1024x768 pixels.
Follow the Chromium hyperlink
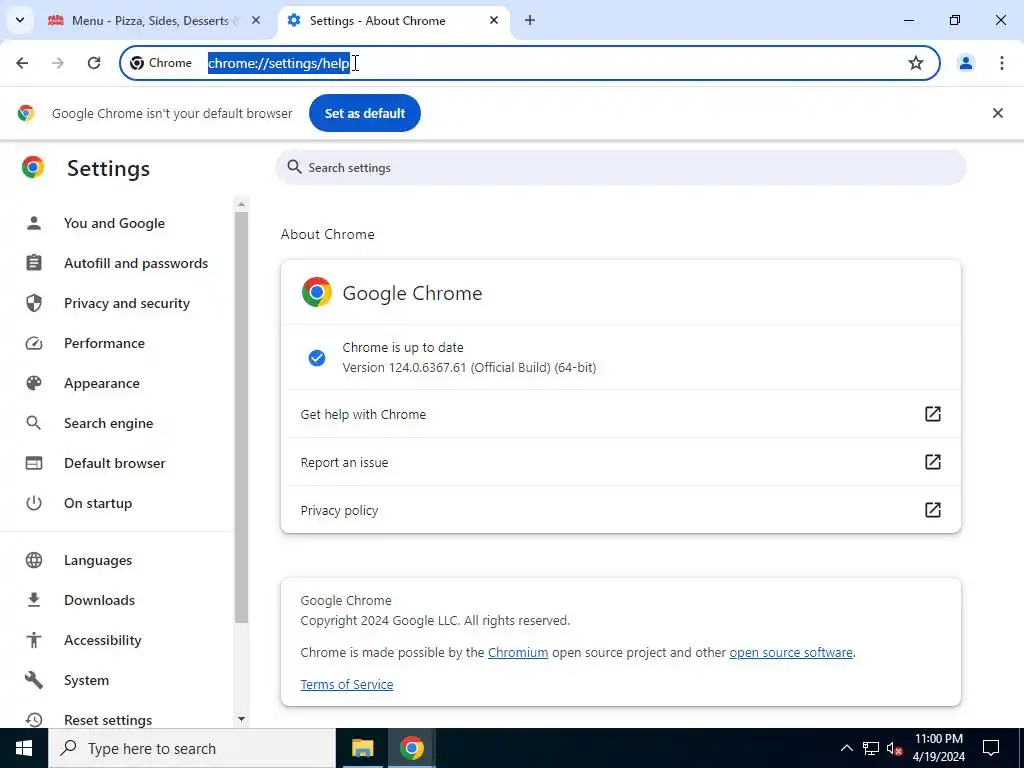[x=518, y=652]
